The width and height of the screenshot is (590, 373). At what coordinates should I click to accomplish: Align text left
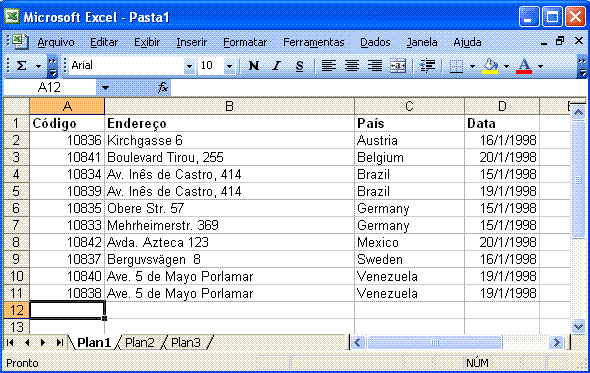(x=328, y=66)
